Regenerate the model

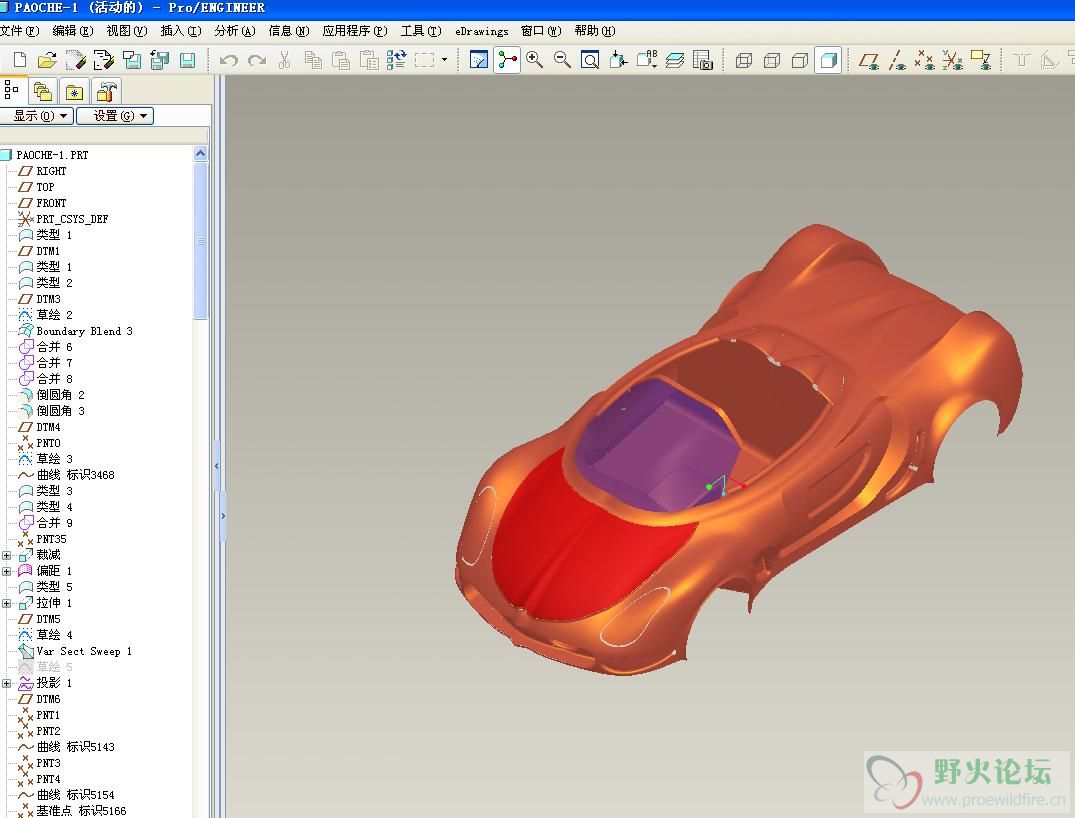[x=396, y=60]
